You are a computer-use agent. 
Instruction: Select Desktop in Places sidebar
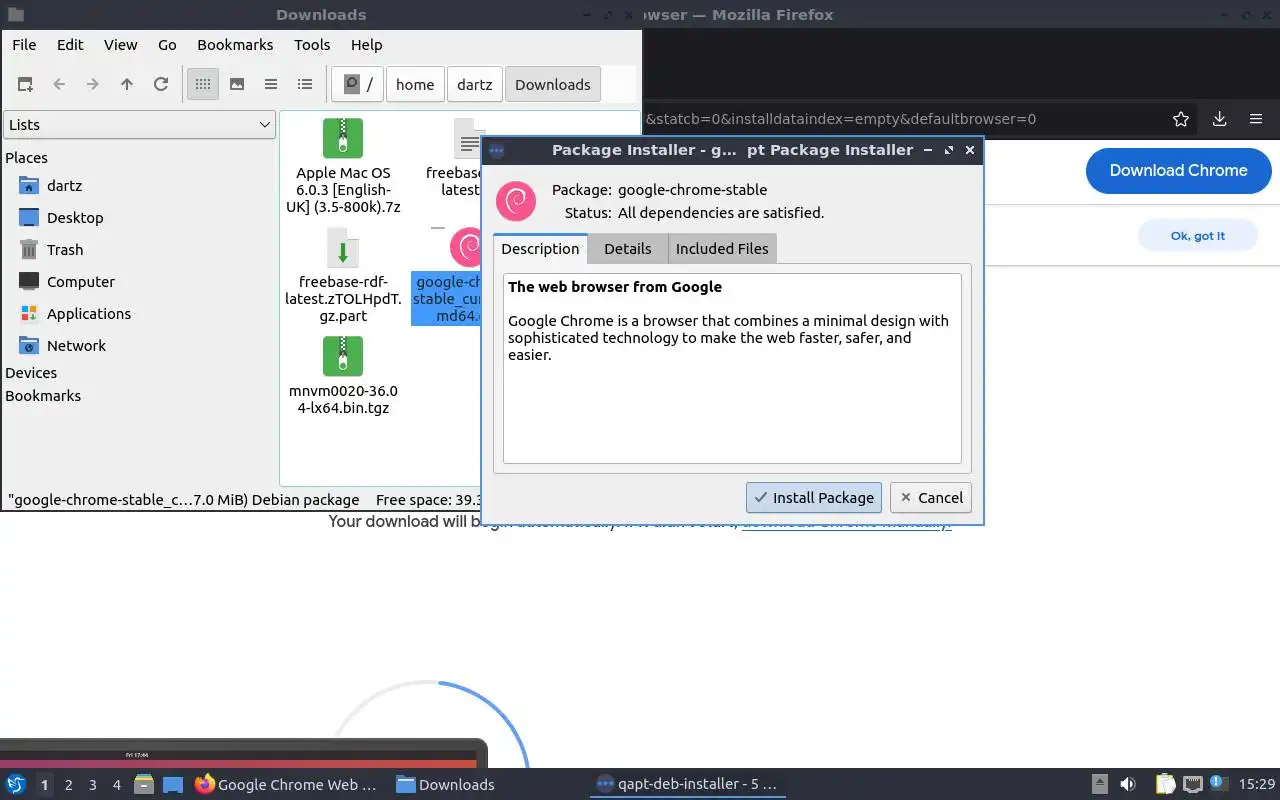click(75, 218)
